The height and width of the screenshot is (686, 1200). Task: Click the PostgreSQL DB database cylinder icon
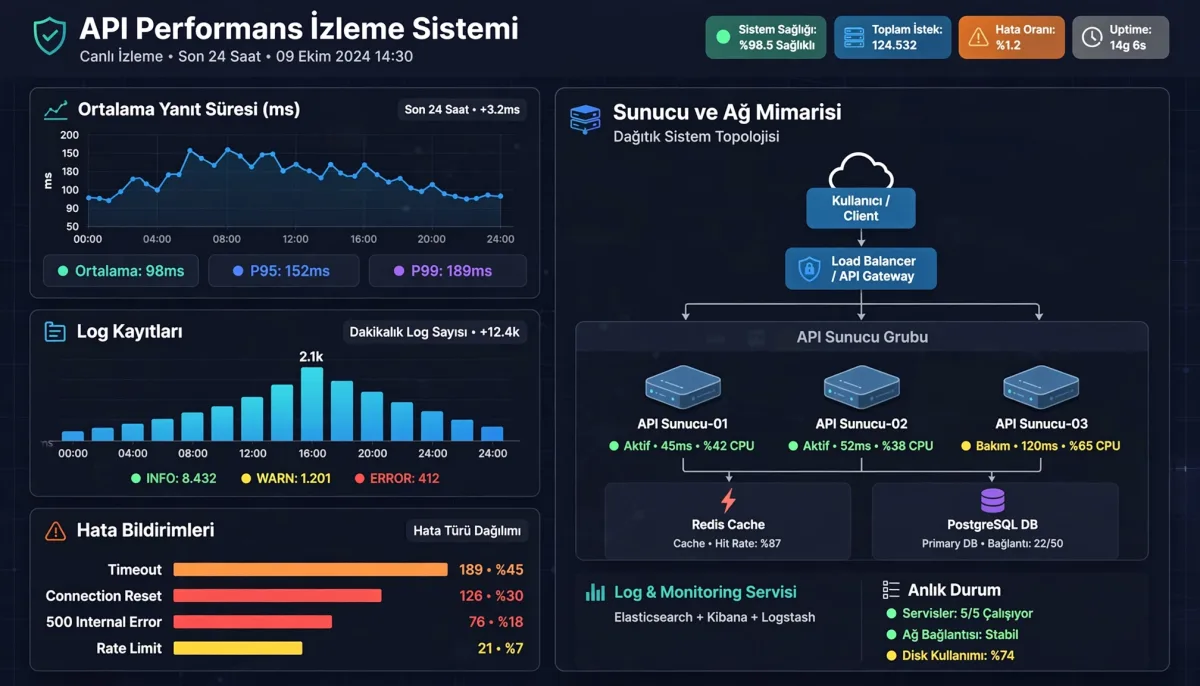pyautogui.click(x=992, y=501)
